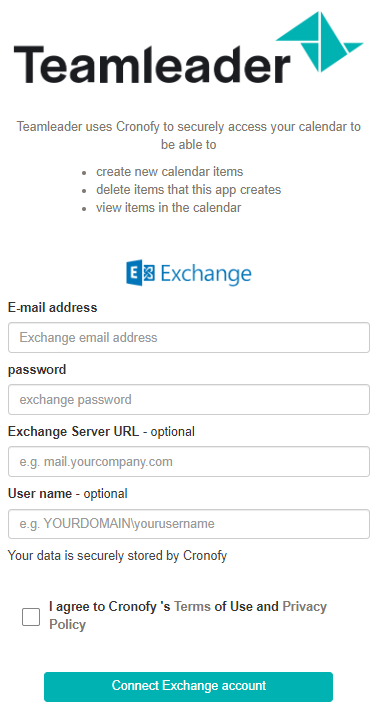This screenshot has height=705, width=383.
Task: Click the Exchange brand name text
Action: [206, 273]
